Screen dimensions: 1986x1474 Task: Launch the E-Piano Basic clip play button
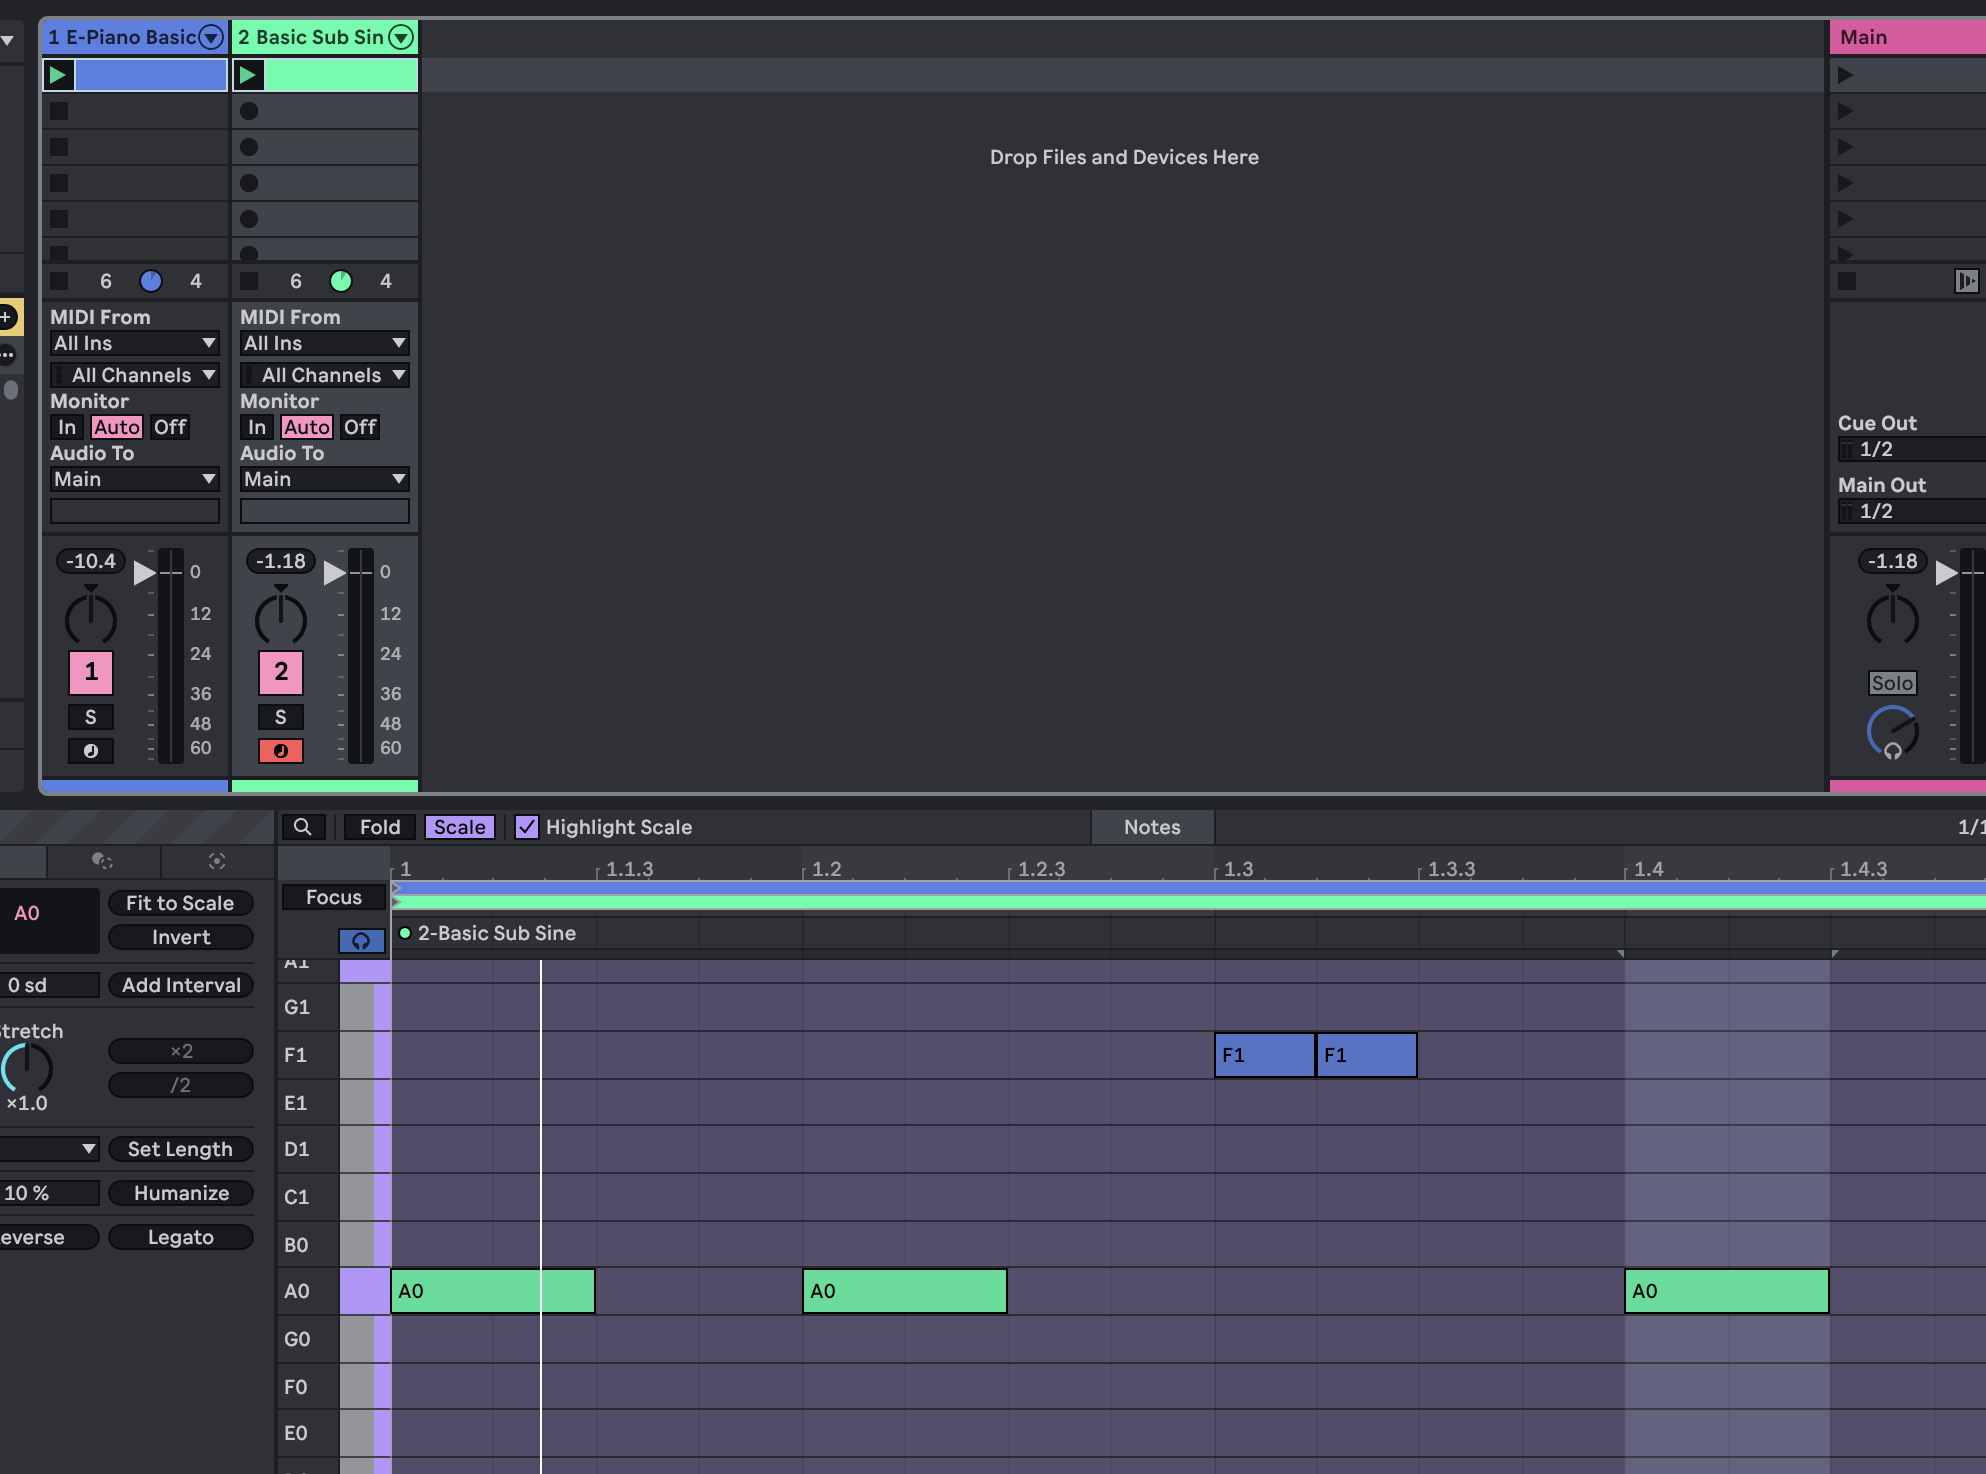point(58,75)
